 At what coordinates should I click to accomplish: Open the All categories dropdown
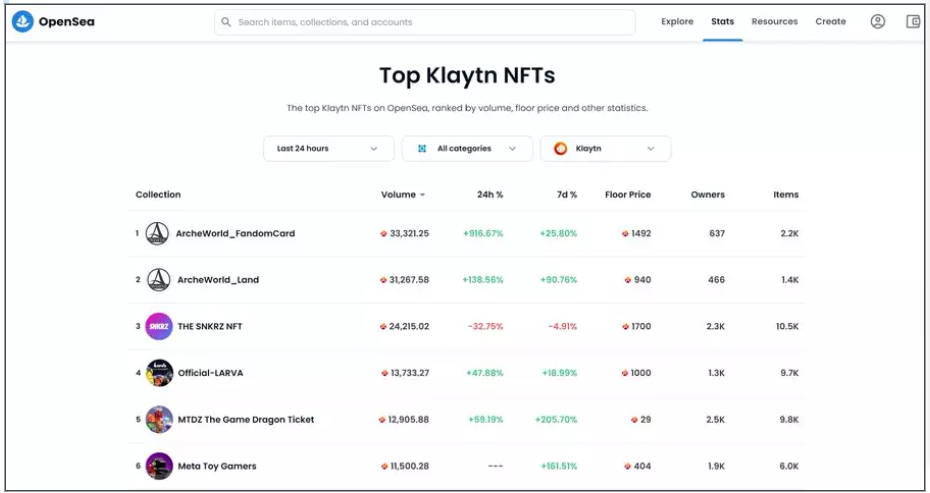tap(467, 148)
